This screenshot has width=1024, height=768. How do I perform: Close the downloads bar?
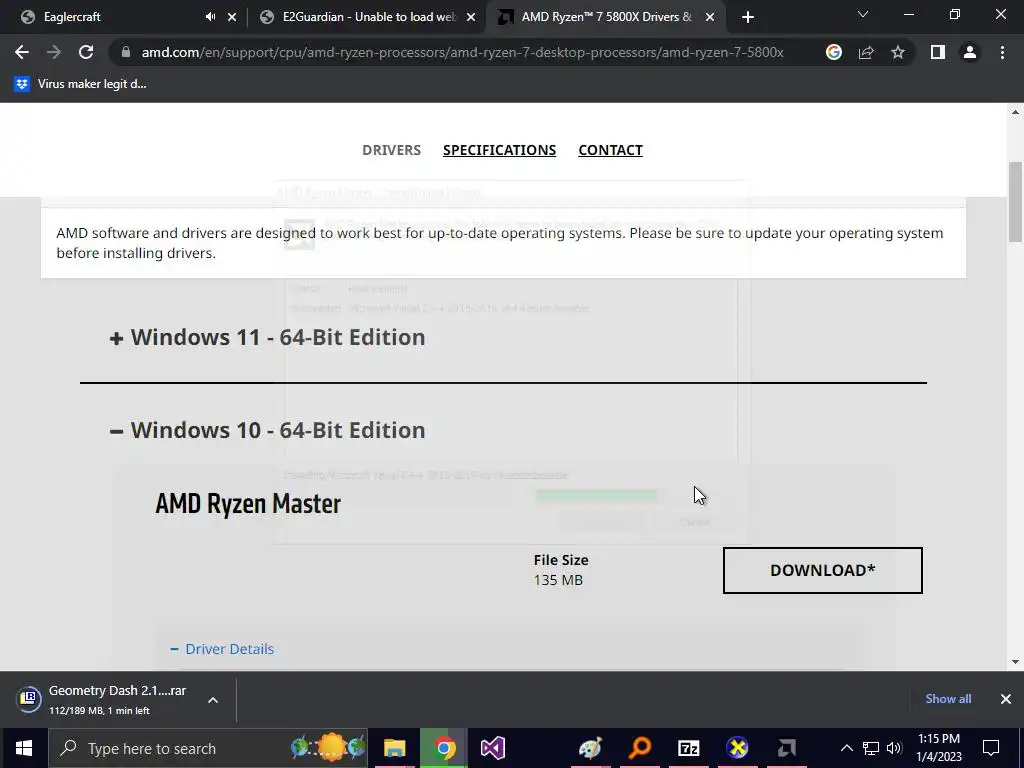(1006, 699)
